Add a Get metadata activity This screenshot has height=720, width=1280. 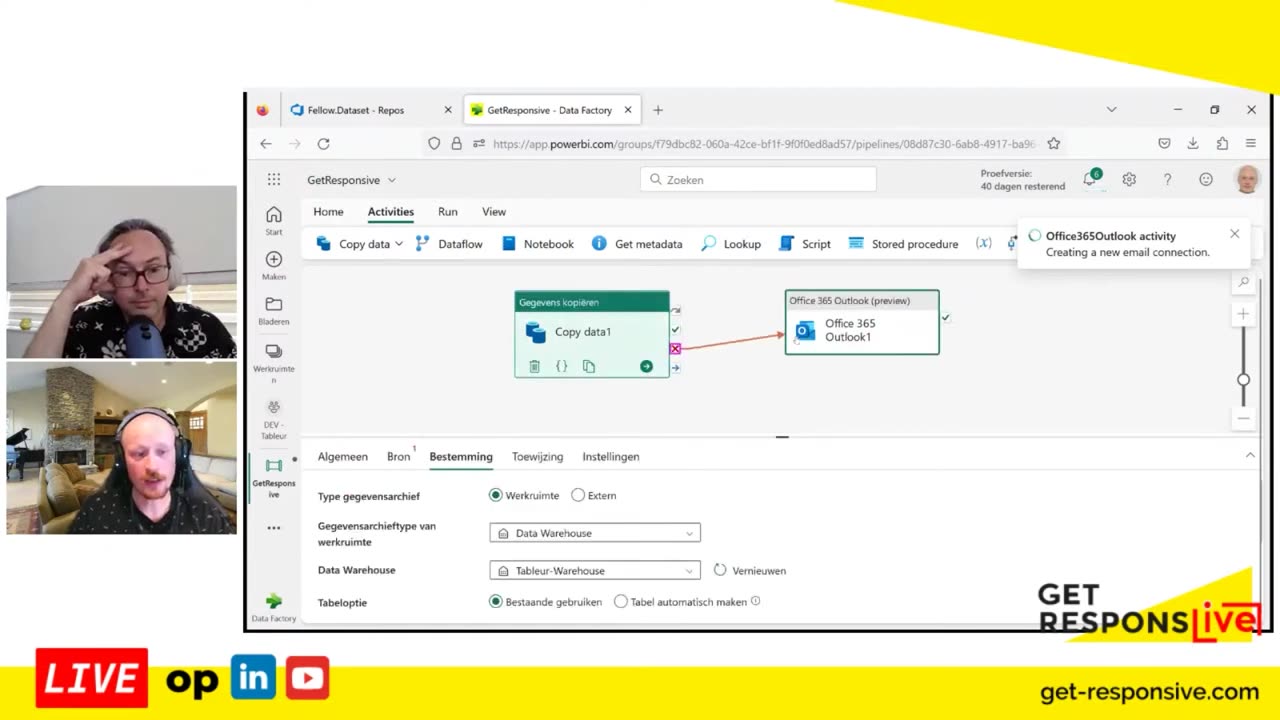[637, 244]
